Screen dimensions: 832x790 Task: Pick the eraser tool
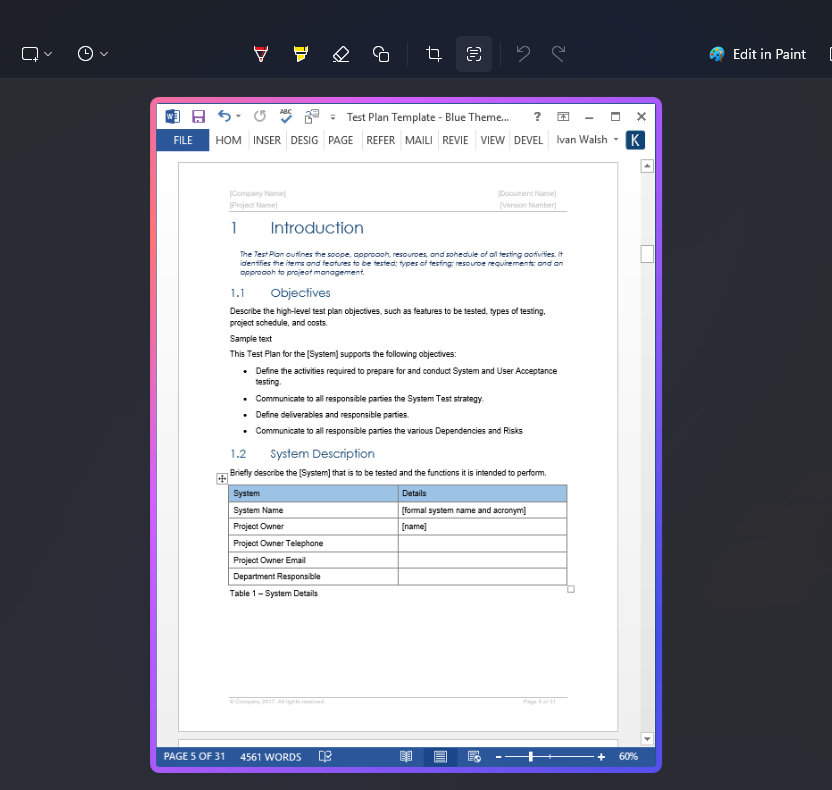tap(340, 54)
